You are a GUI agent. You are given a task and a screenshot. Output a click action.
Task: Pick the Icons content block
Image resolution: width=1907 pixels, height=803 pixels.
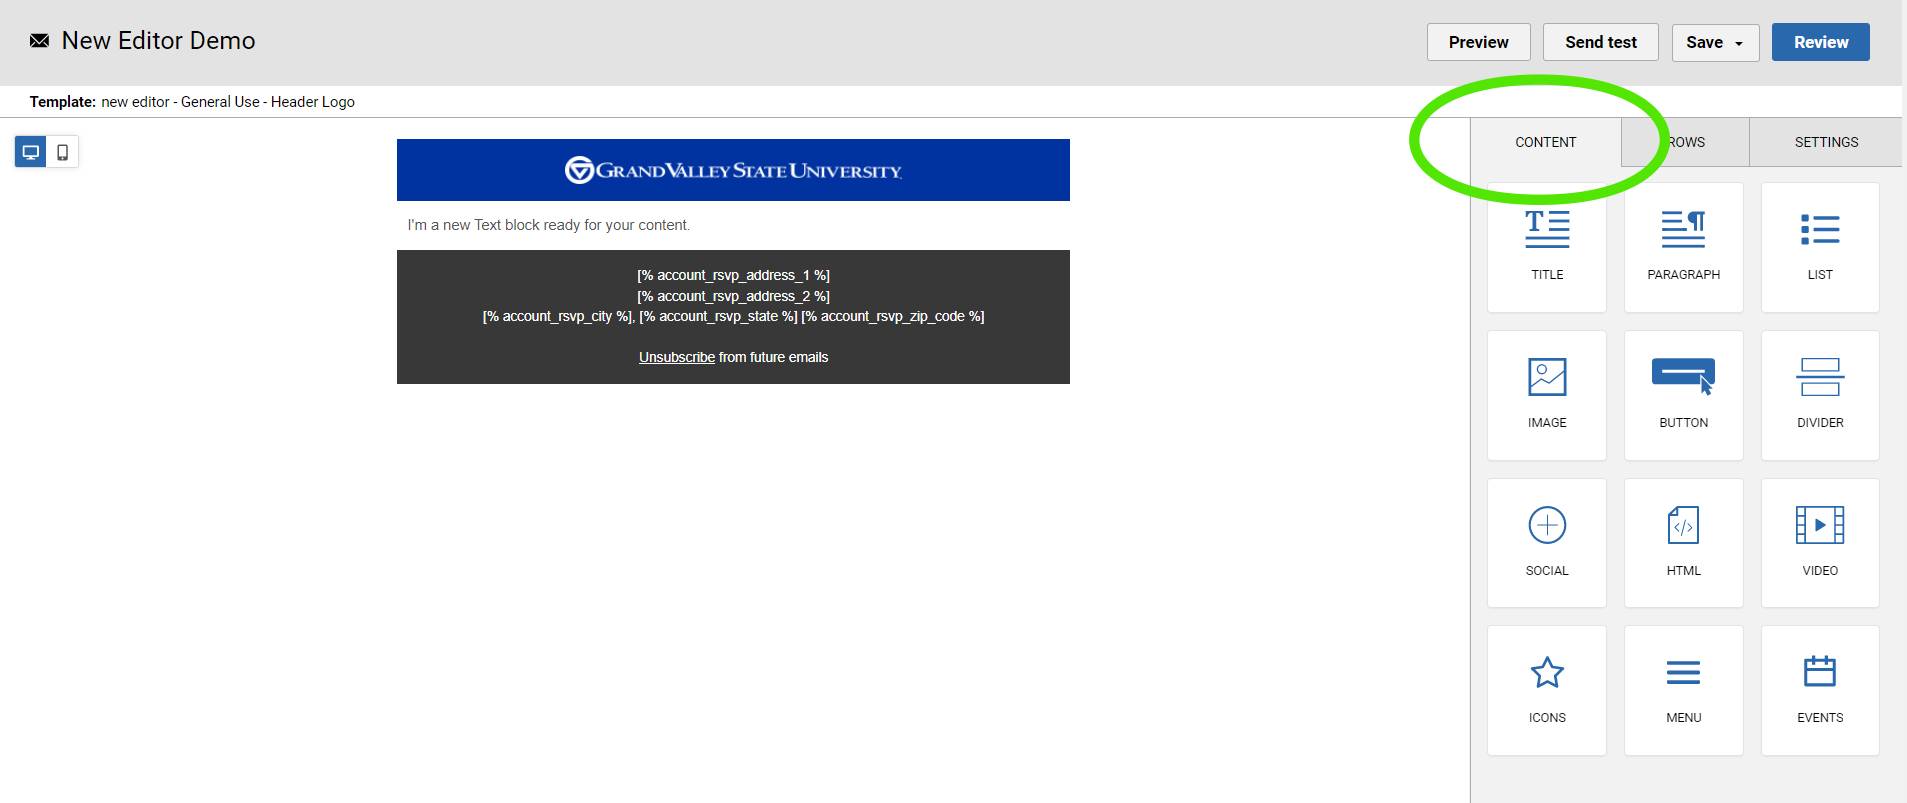coord(1546,689)
